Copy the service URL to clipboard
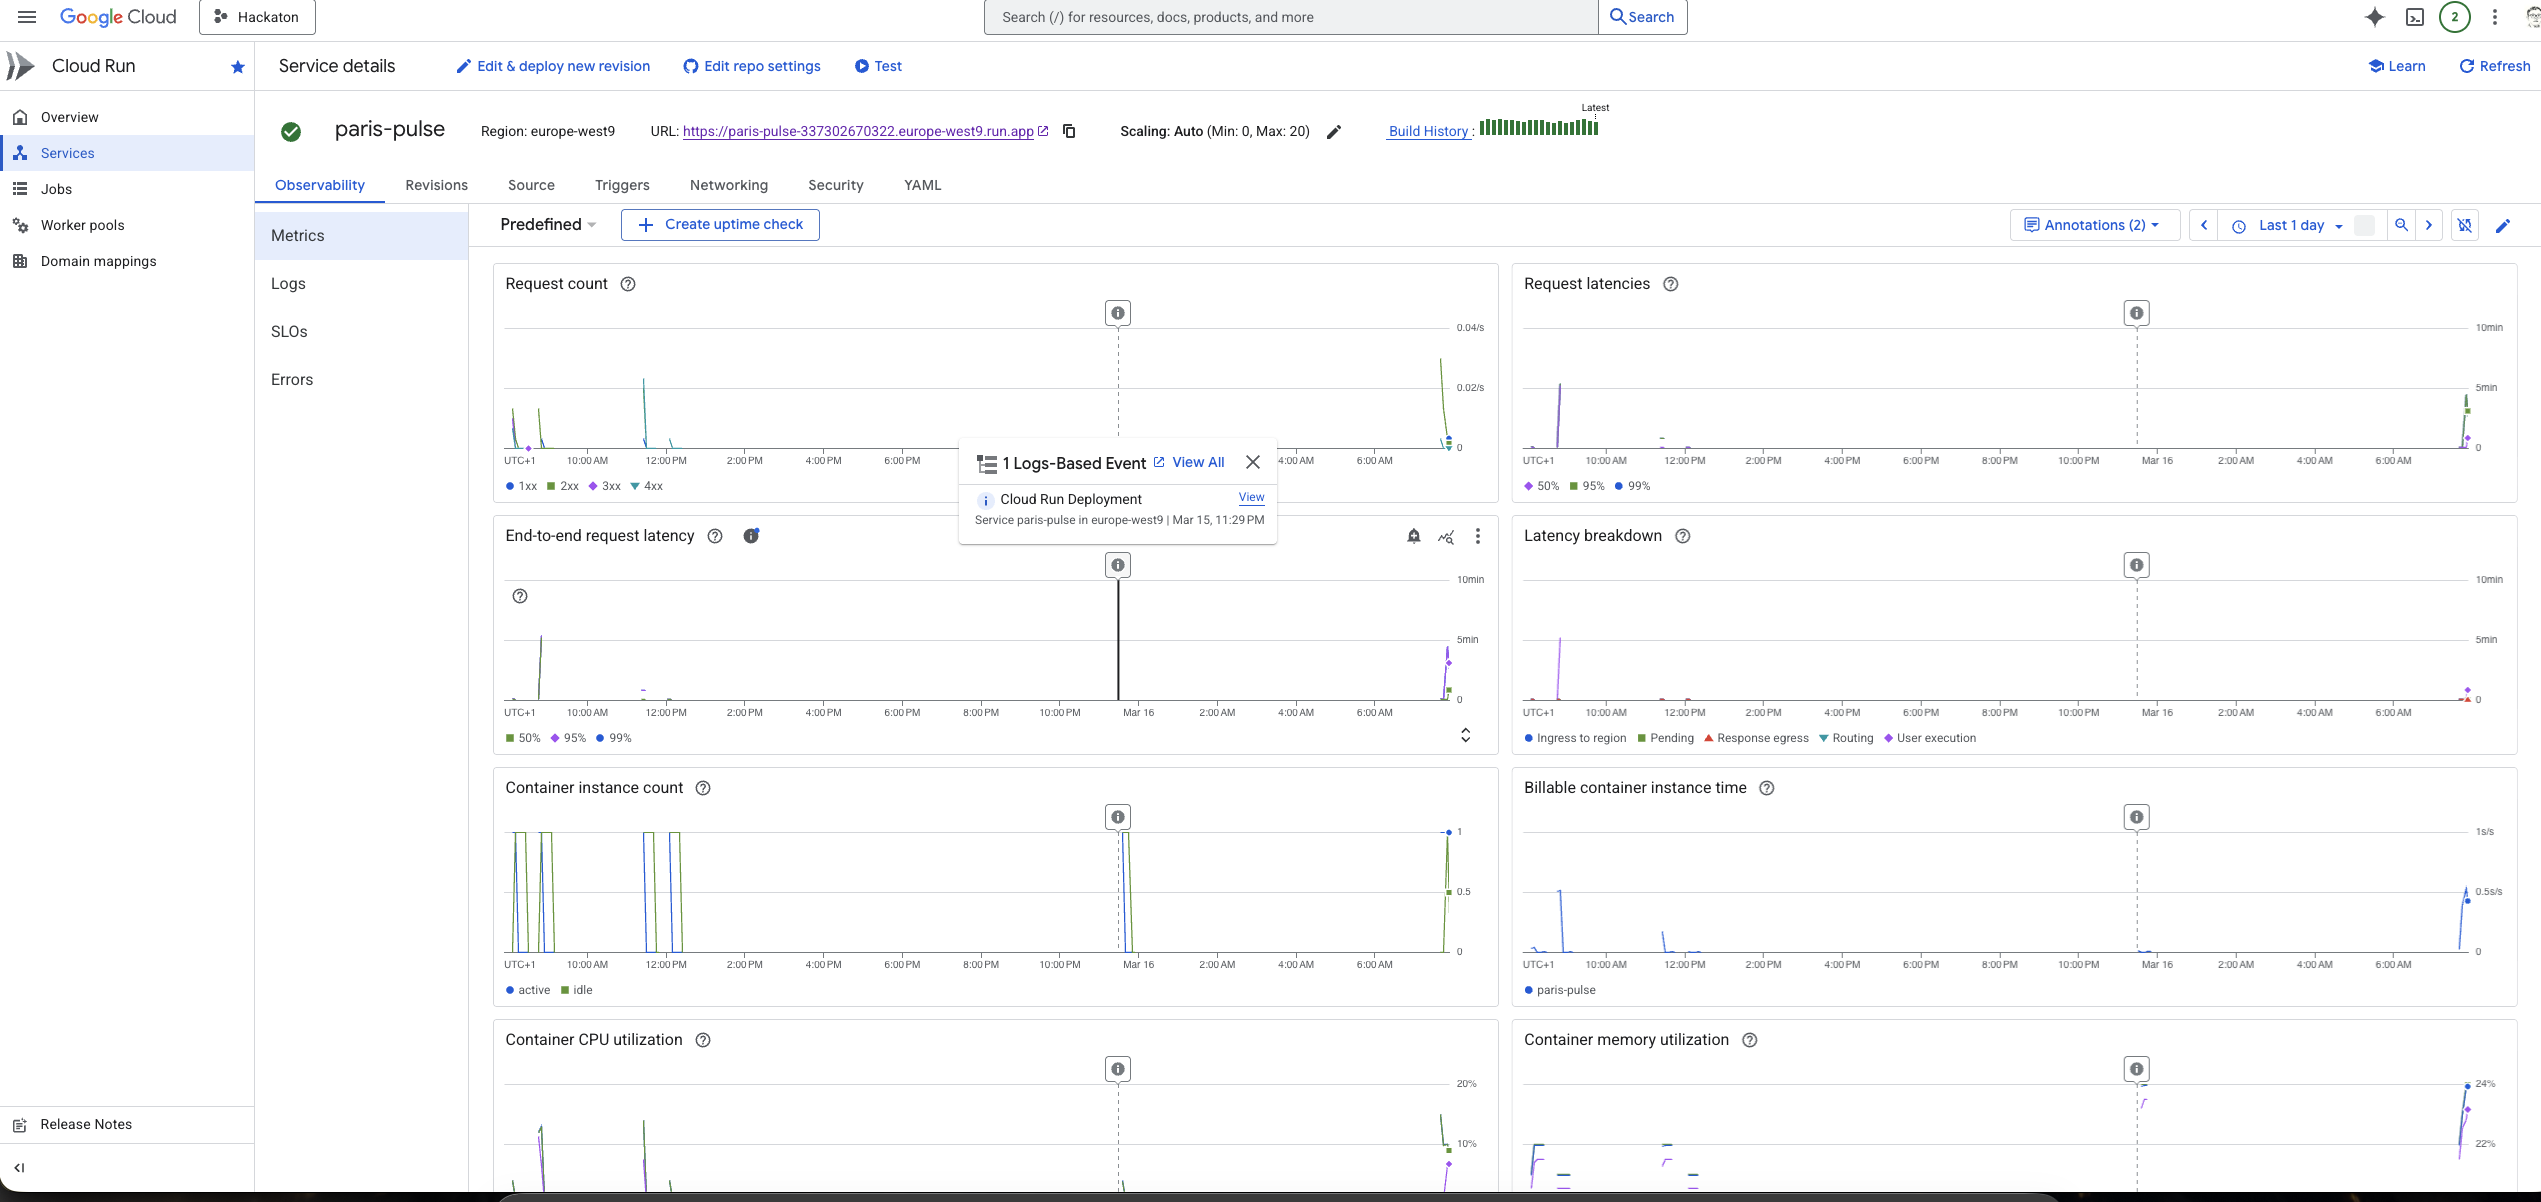2541x1202 pixels. pos(1069,131)
